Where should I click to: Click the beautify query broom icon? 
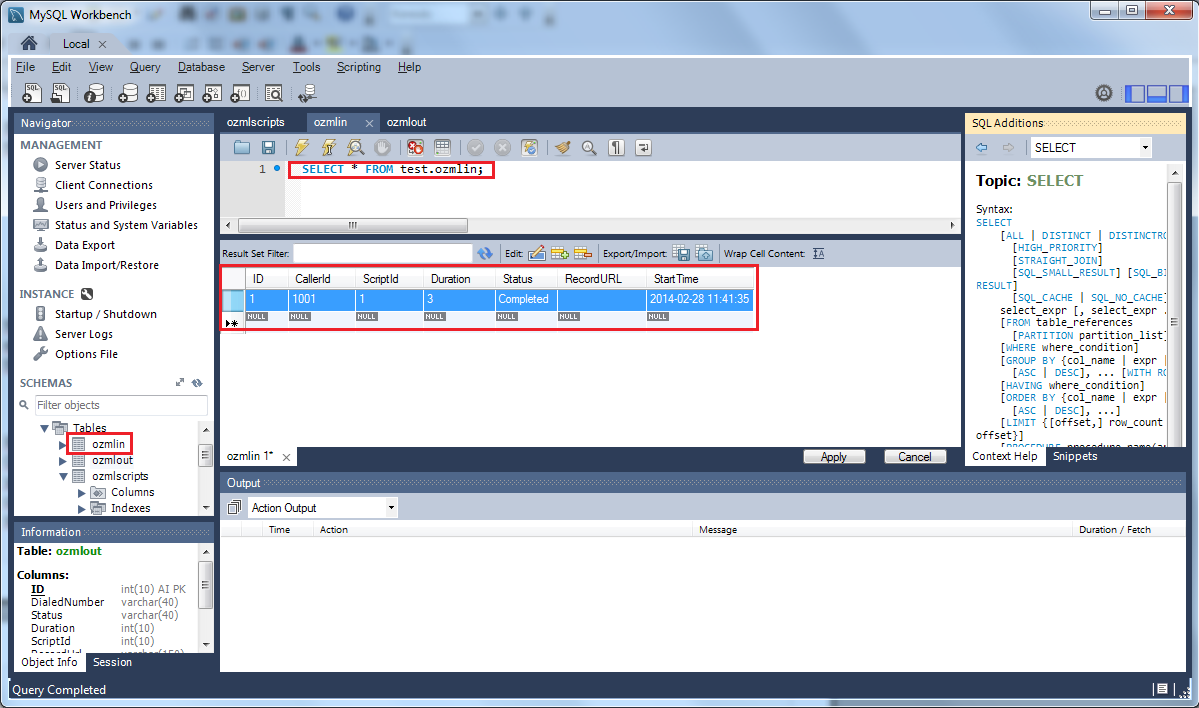[563, 148]
